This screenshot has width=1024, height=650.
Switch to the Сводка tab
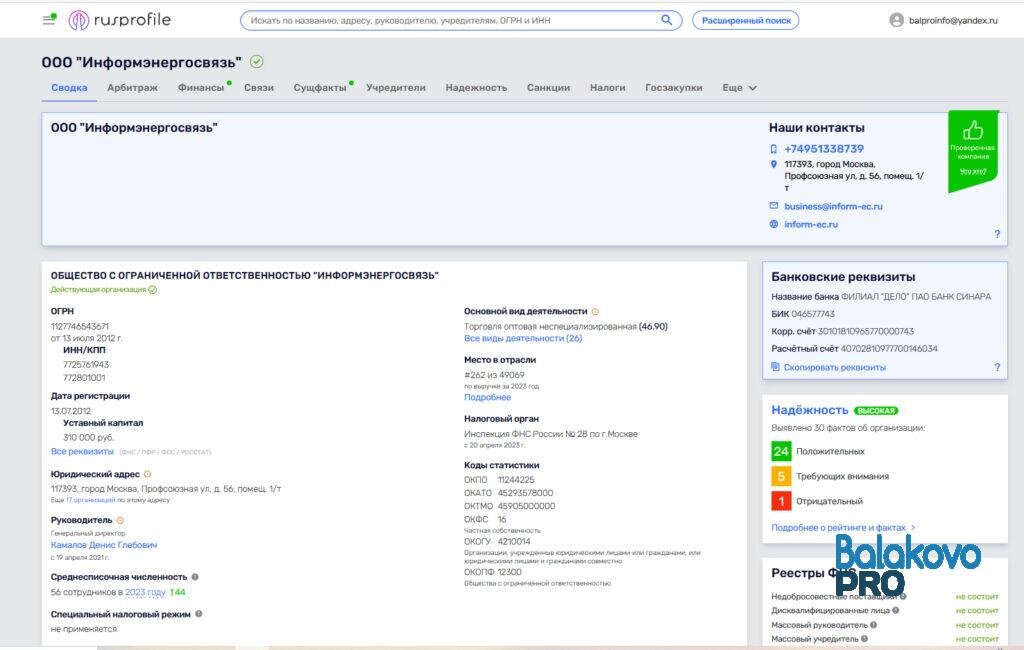(69, 88)
